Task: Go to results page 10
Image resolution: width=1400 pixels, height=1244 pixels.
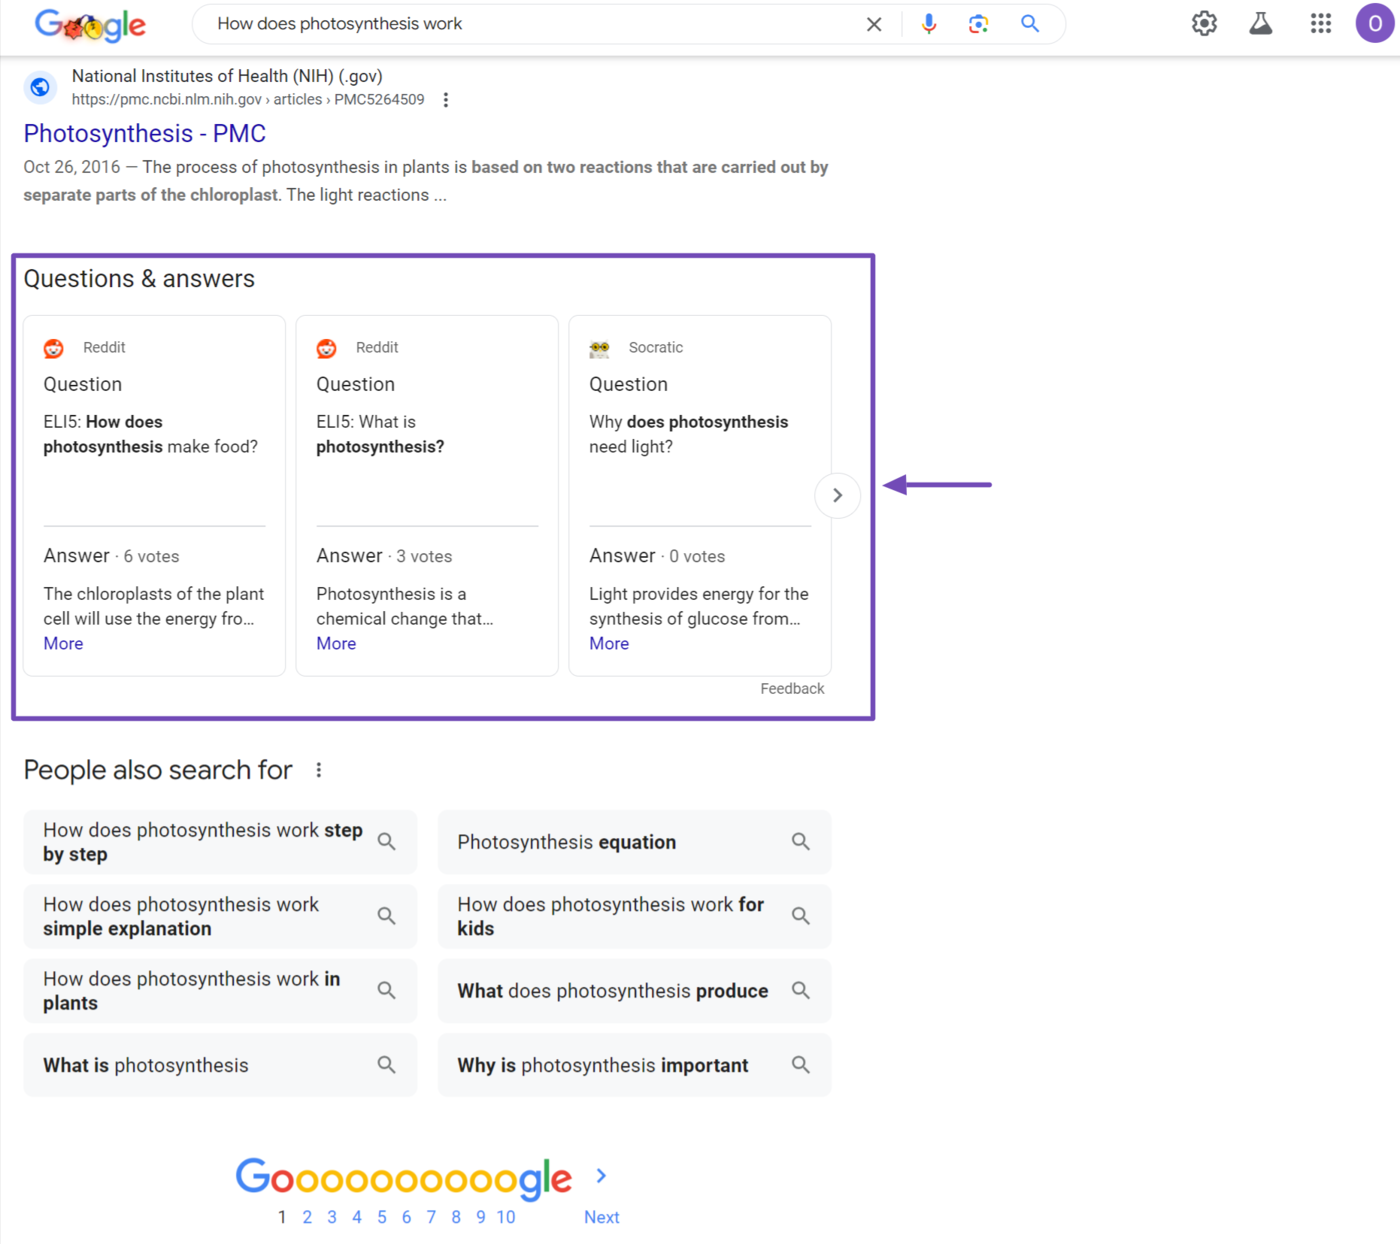Action: point(506,1217)
